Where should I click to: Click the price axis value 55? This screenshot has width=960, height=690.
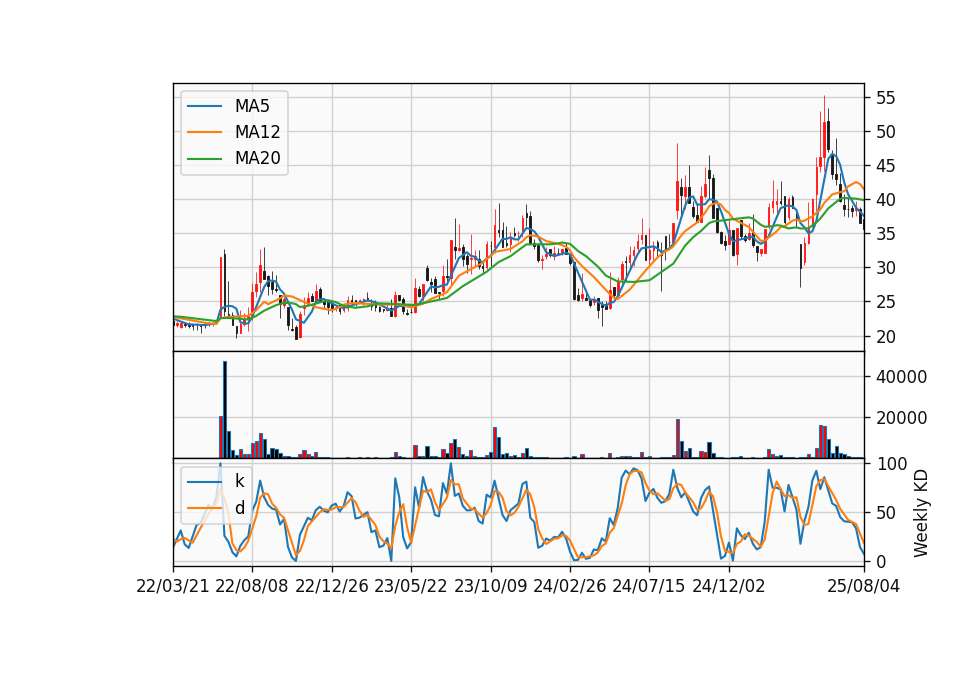(x=885, y=98)
